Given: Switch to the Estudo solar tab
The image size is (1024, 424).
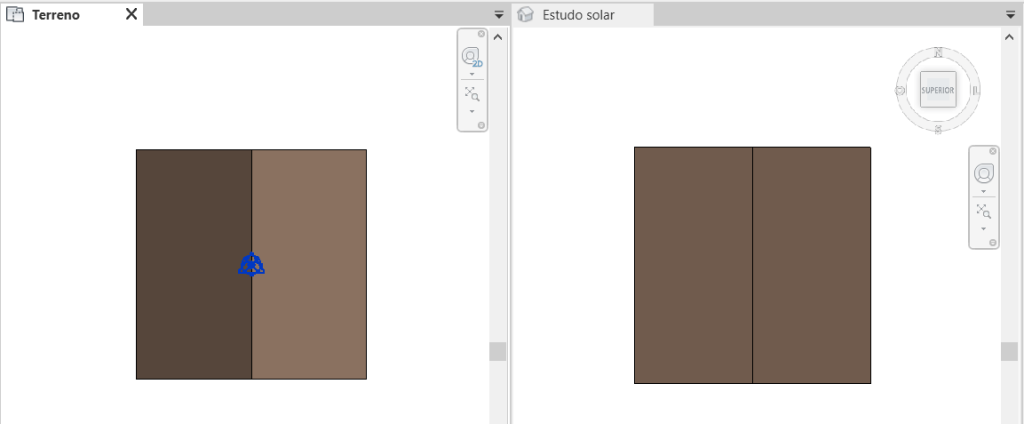Looking at the screenshot, I should (578, 15).
